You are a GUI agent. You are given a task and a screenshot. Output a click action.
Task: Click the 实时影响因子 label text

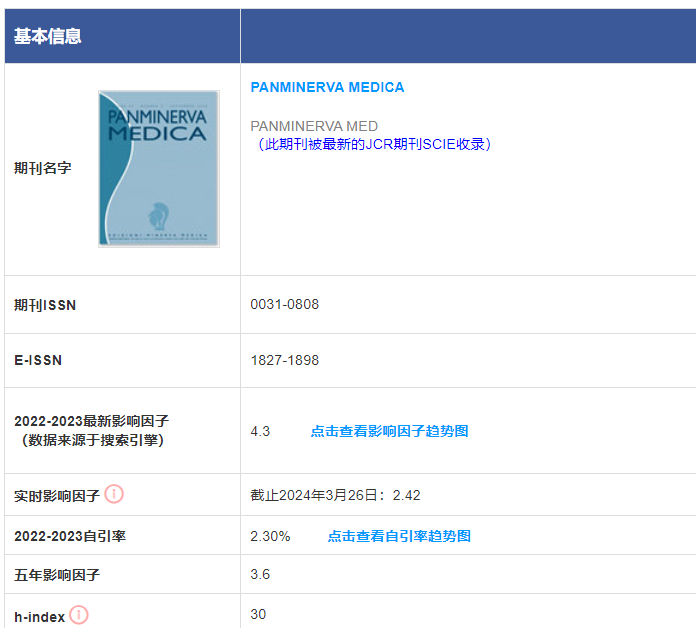point(57,496)
